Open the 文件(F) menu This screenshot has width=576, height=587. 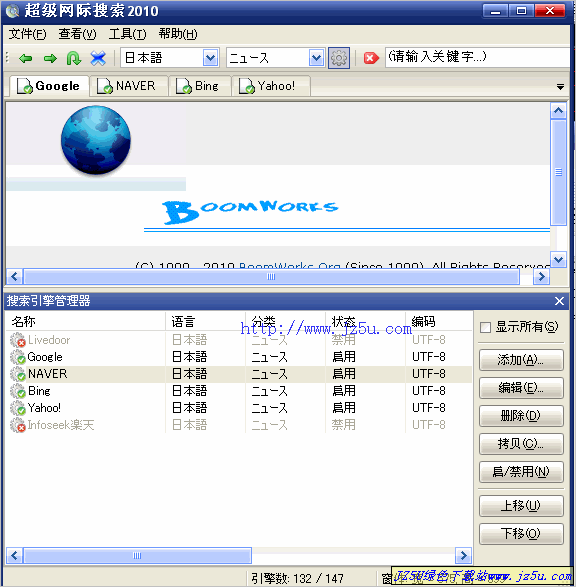(27, 34)
